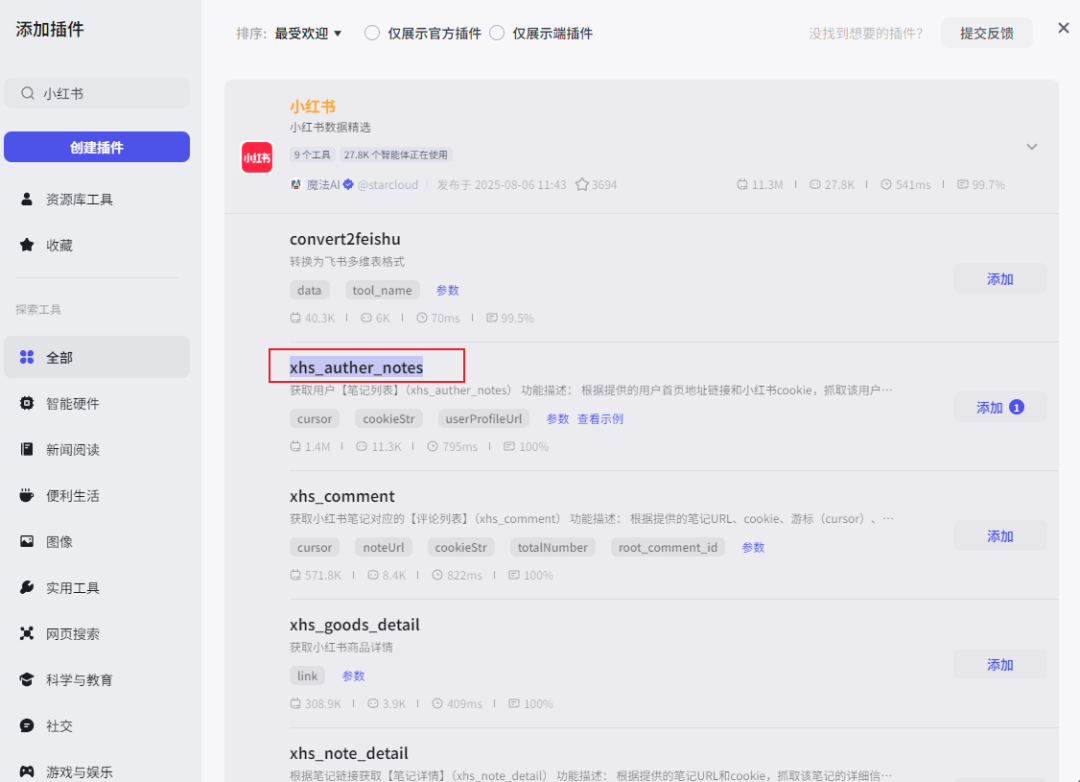Click the 便利生活 cup icon

click(x=27, y=495)
